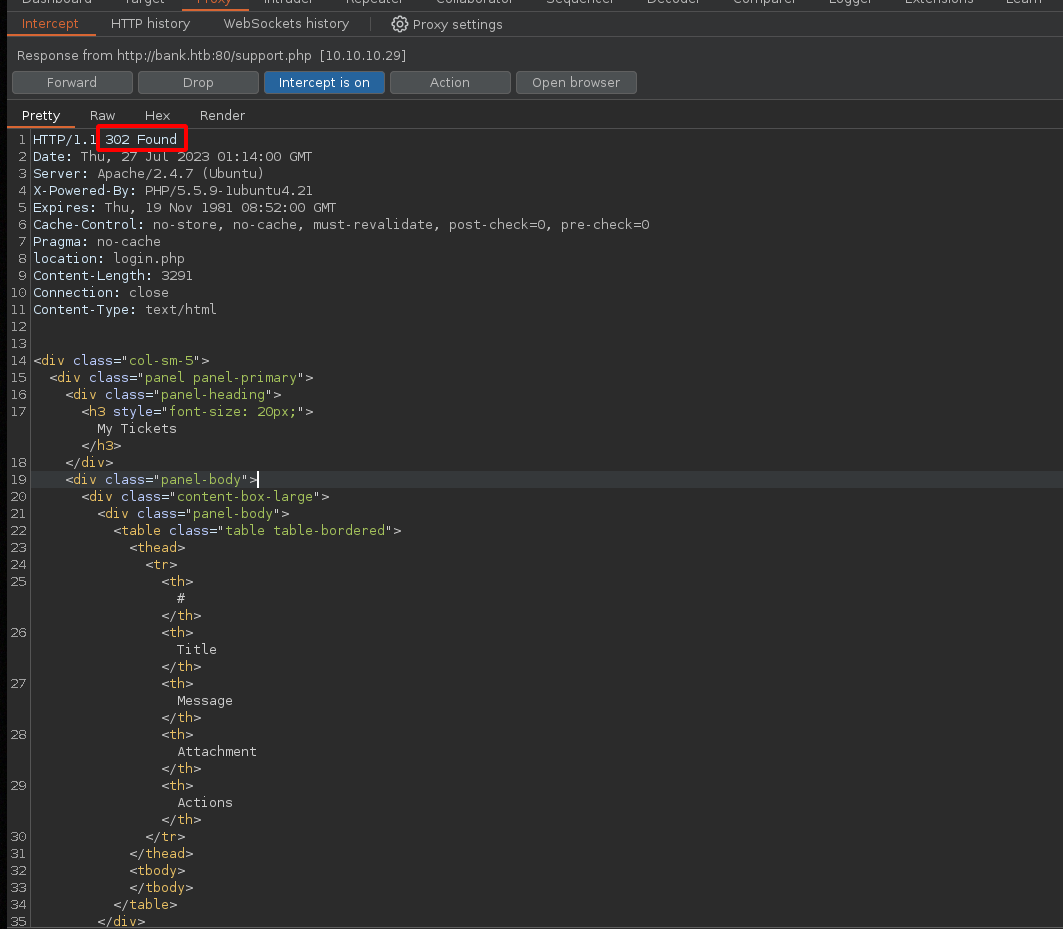Open the Render view tab
Viewport: 1063px width, 929px height.
click(x=222, y=115)
